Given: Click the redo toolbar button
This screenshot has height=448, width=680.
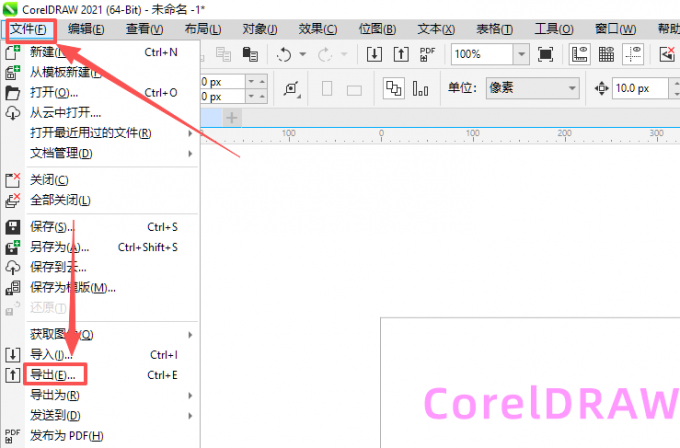Looking at the screenshot, I should click(325, 55).
